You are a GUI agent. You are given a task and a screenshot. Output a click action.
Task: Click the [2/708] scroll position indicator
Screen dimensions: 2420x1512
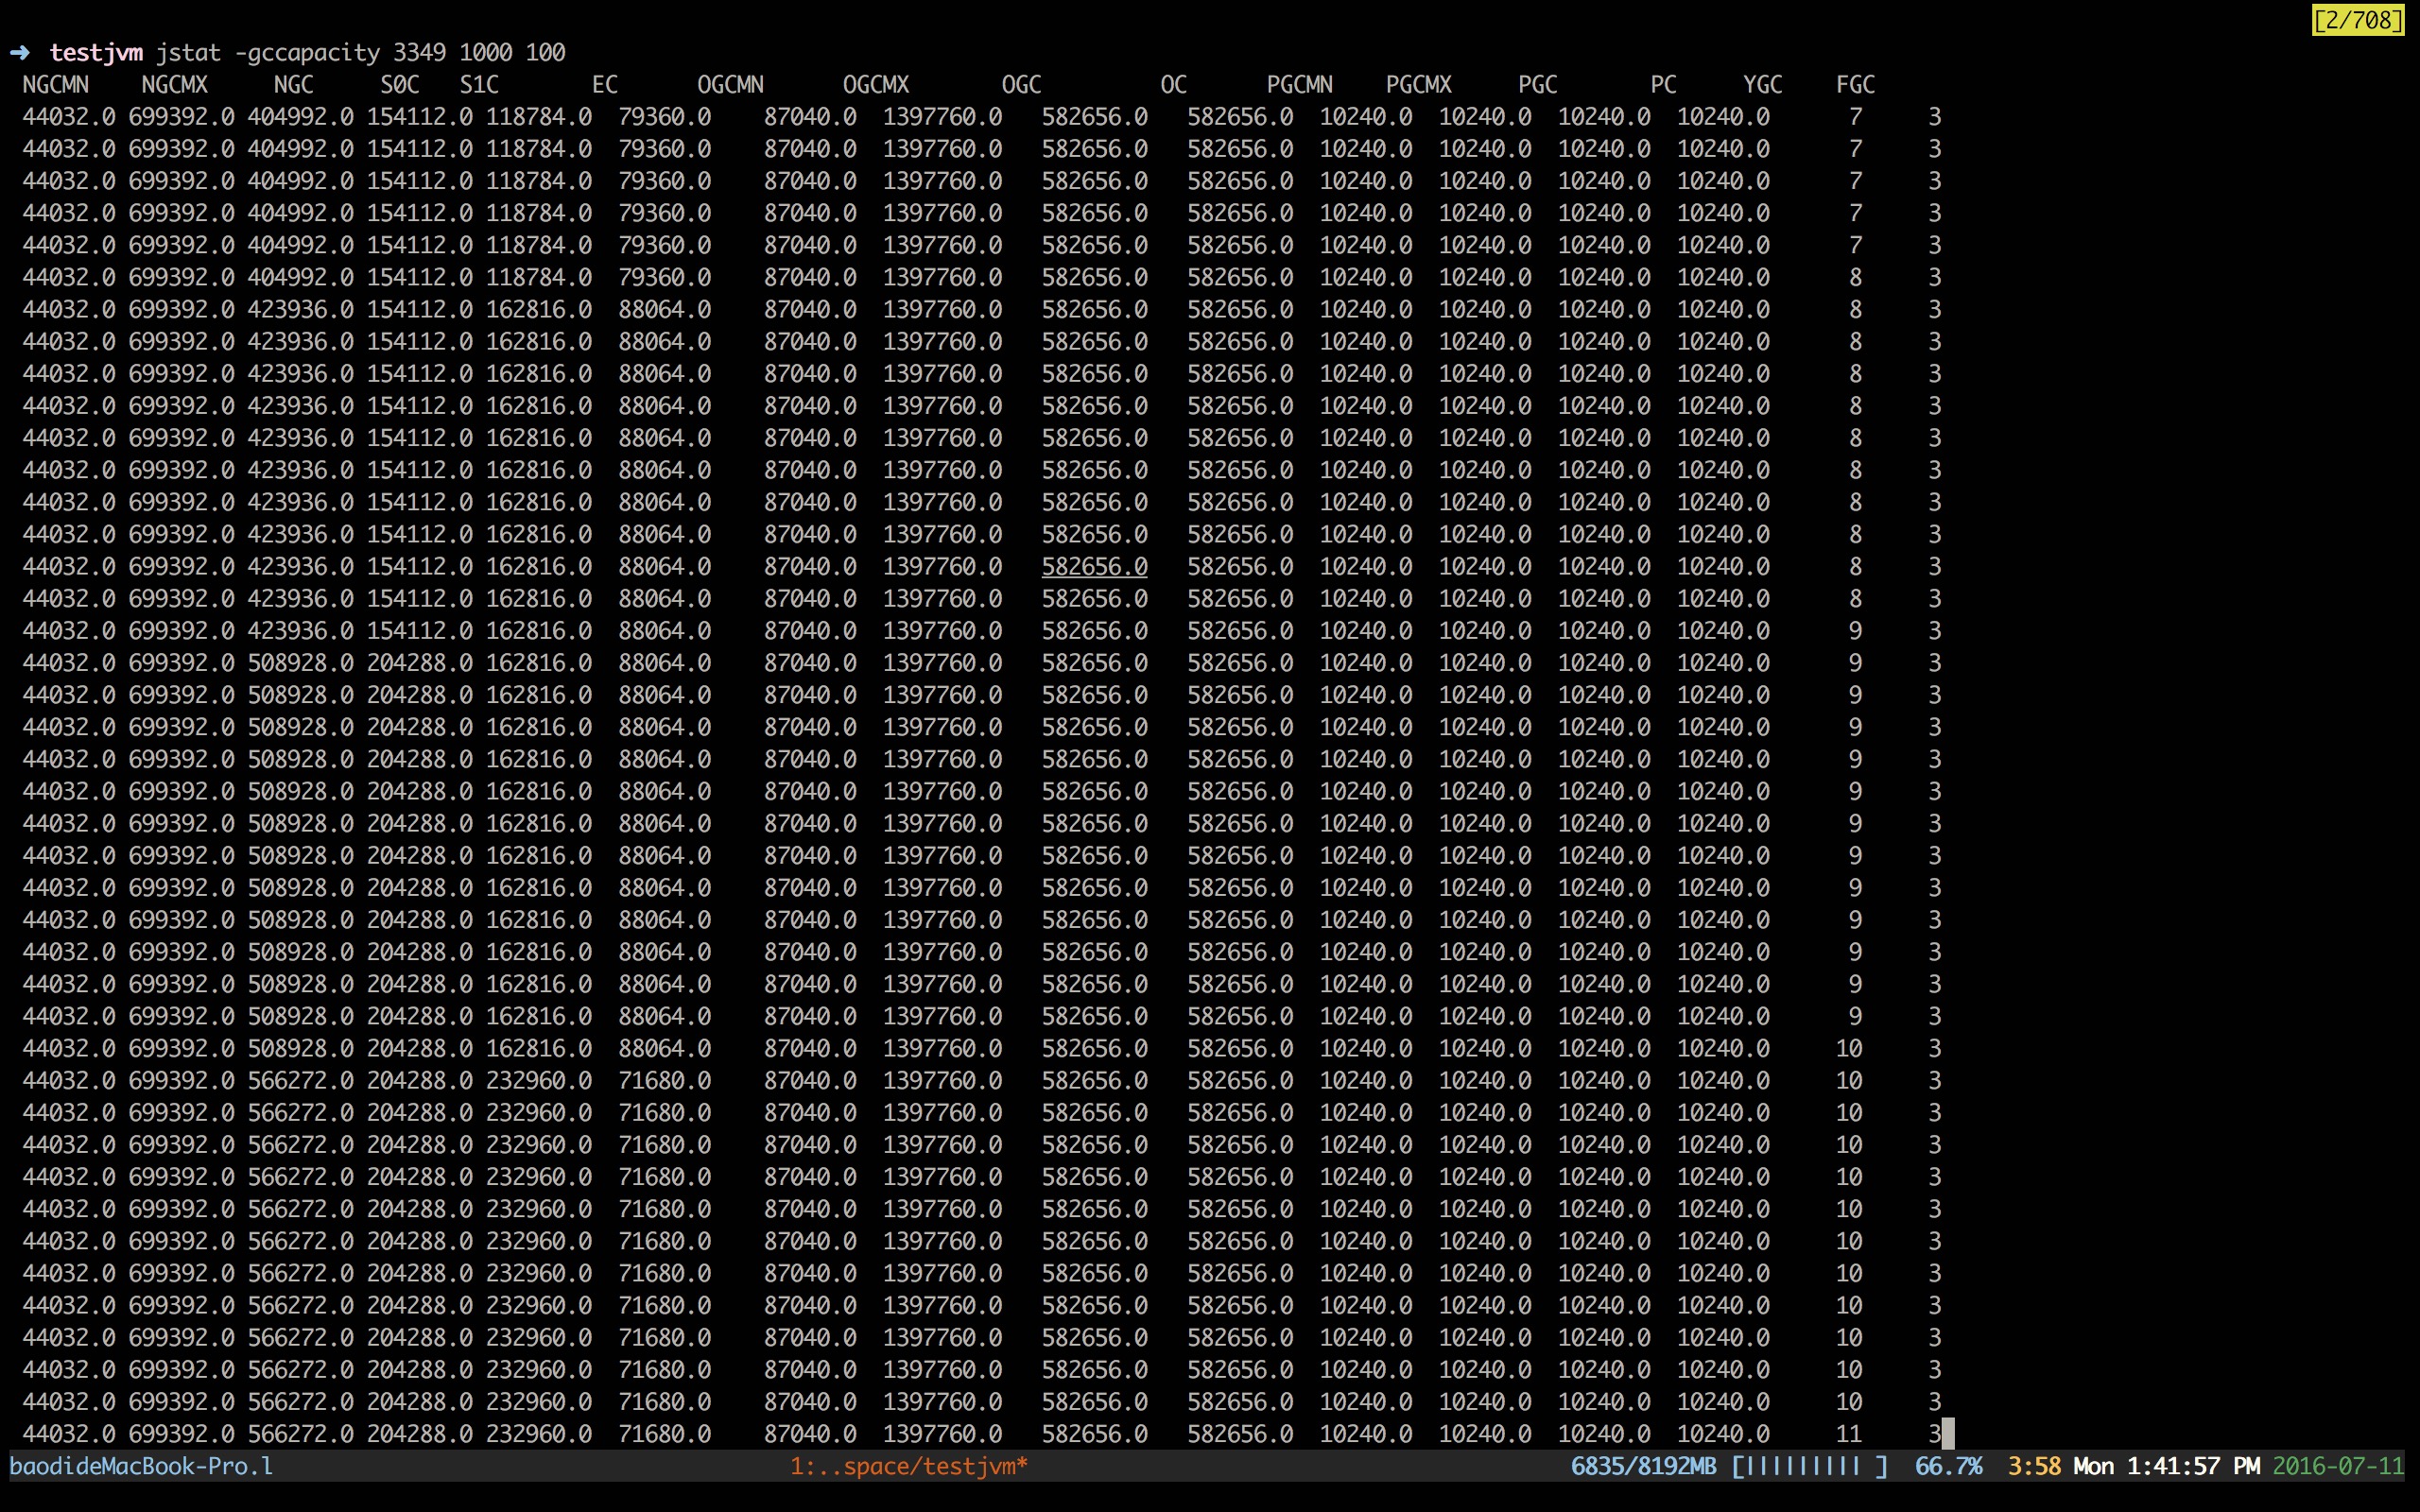[2357, 20]
